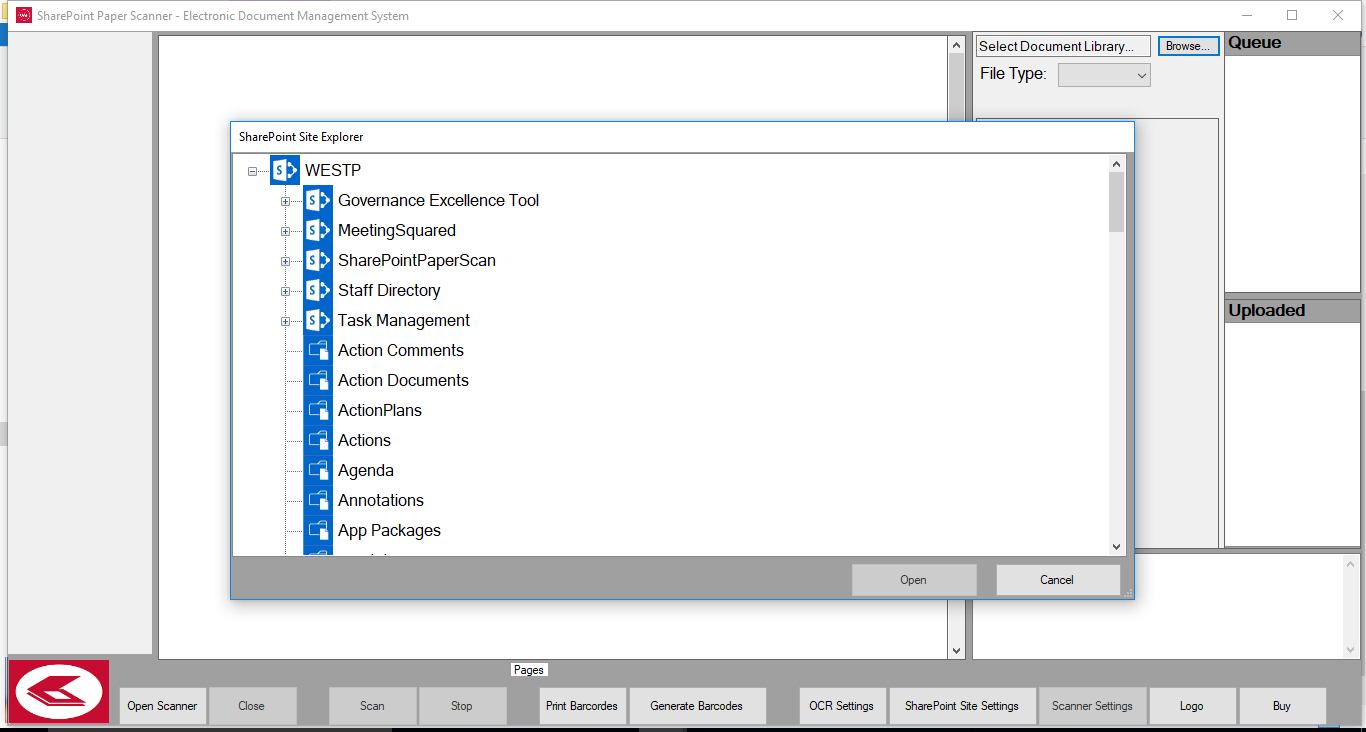Open the File Type dropdown

point(1104,75)
